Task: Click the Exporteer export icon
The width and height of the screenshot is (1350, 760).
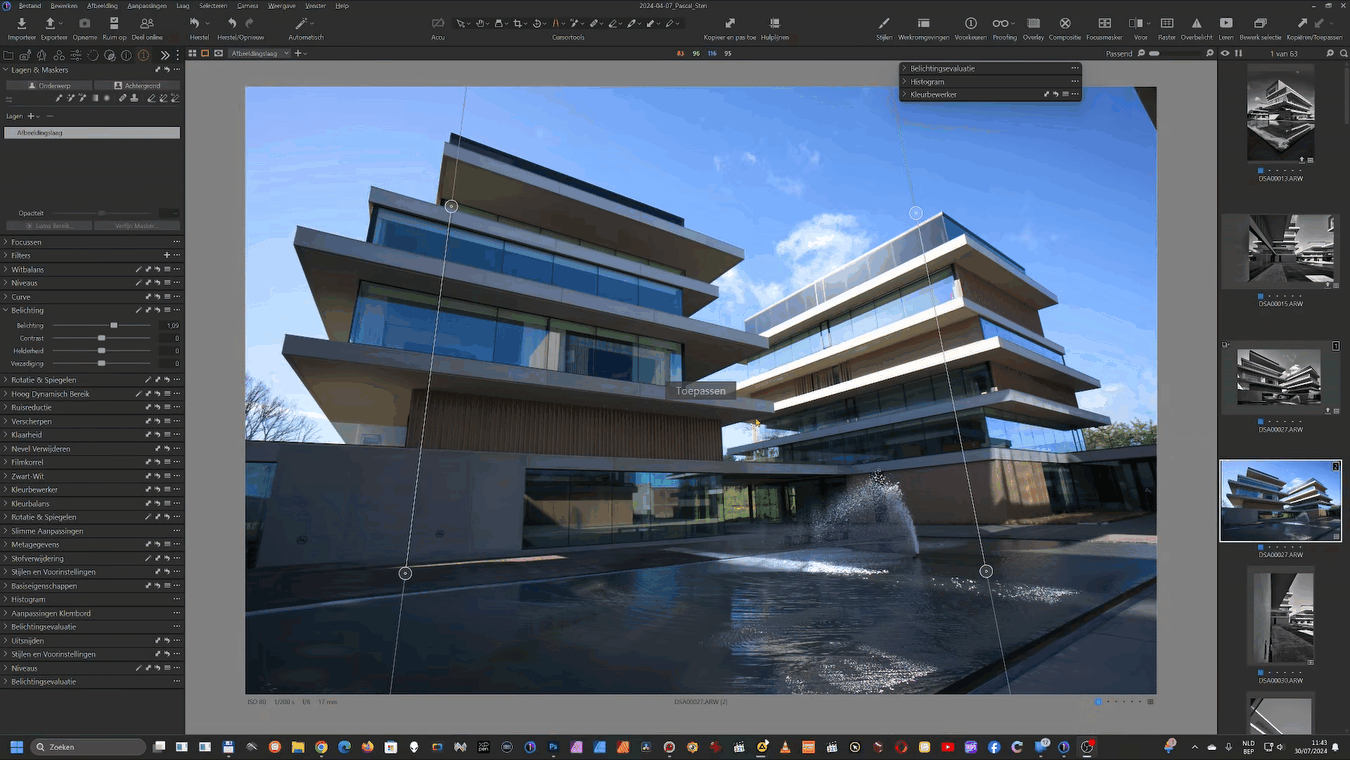Action: tap(50, 23)
